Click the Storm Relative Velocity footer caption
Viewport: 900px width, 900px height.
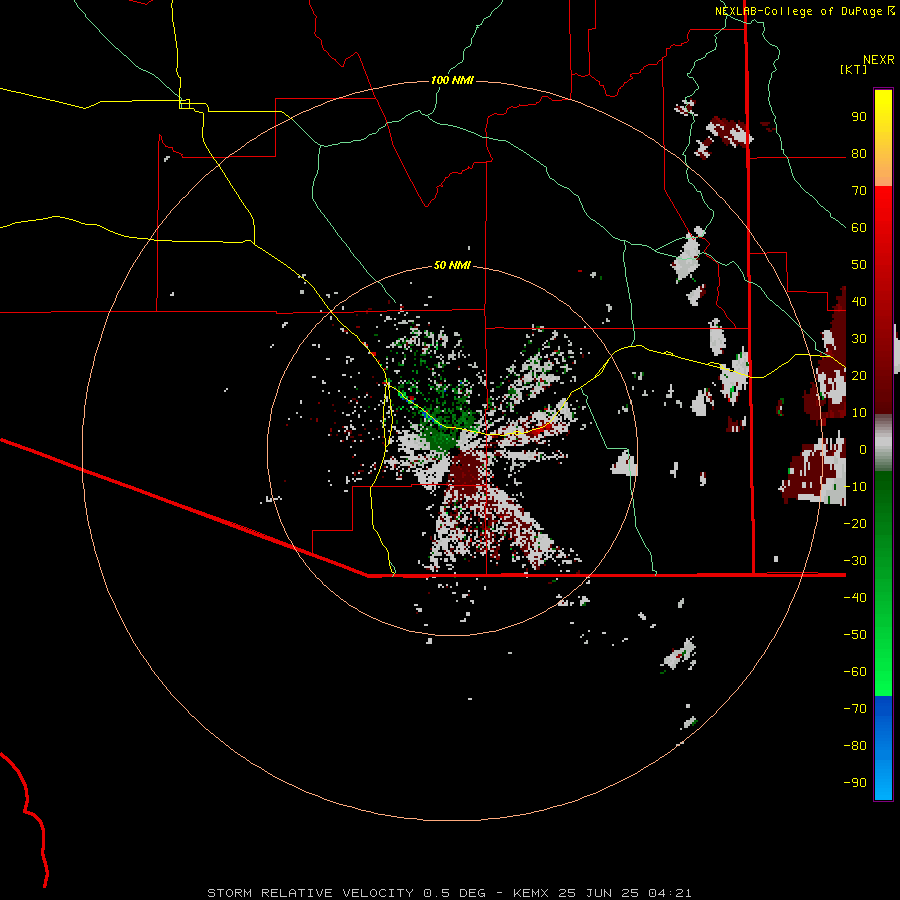(449, 893)
